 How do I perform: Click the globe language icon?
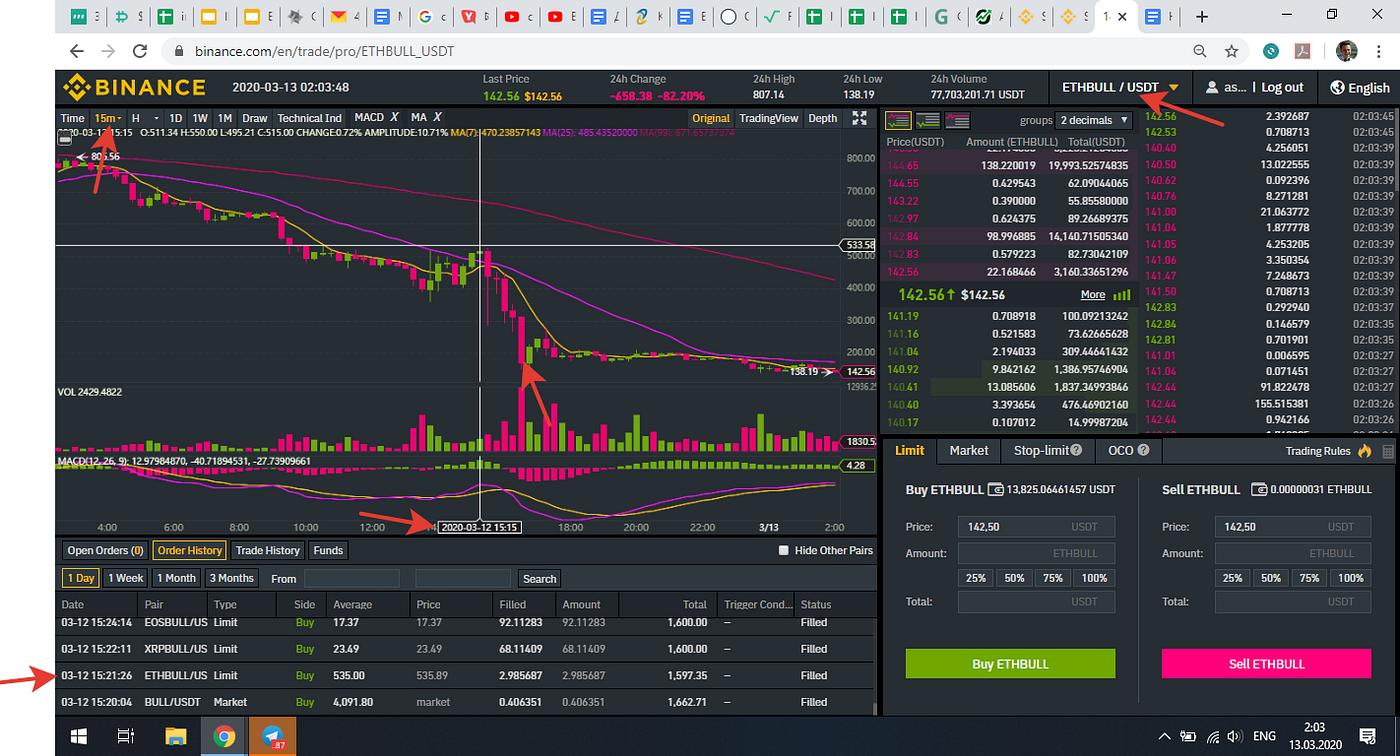click(x=1337, y=87)
